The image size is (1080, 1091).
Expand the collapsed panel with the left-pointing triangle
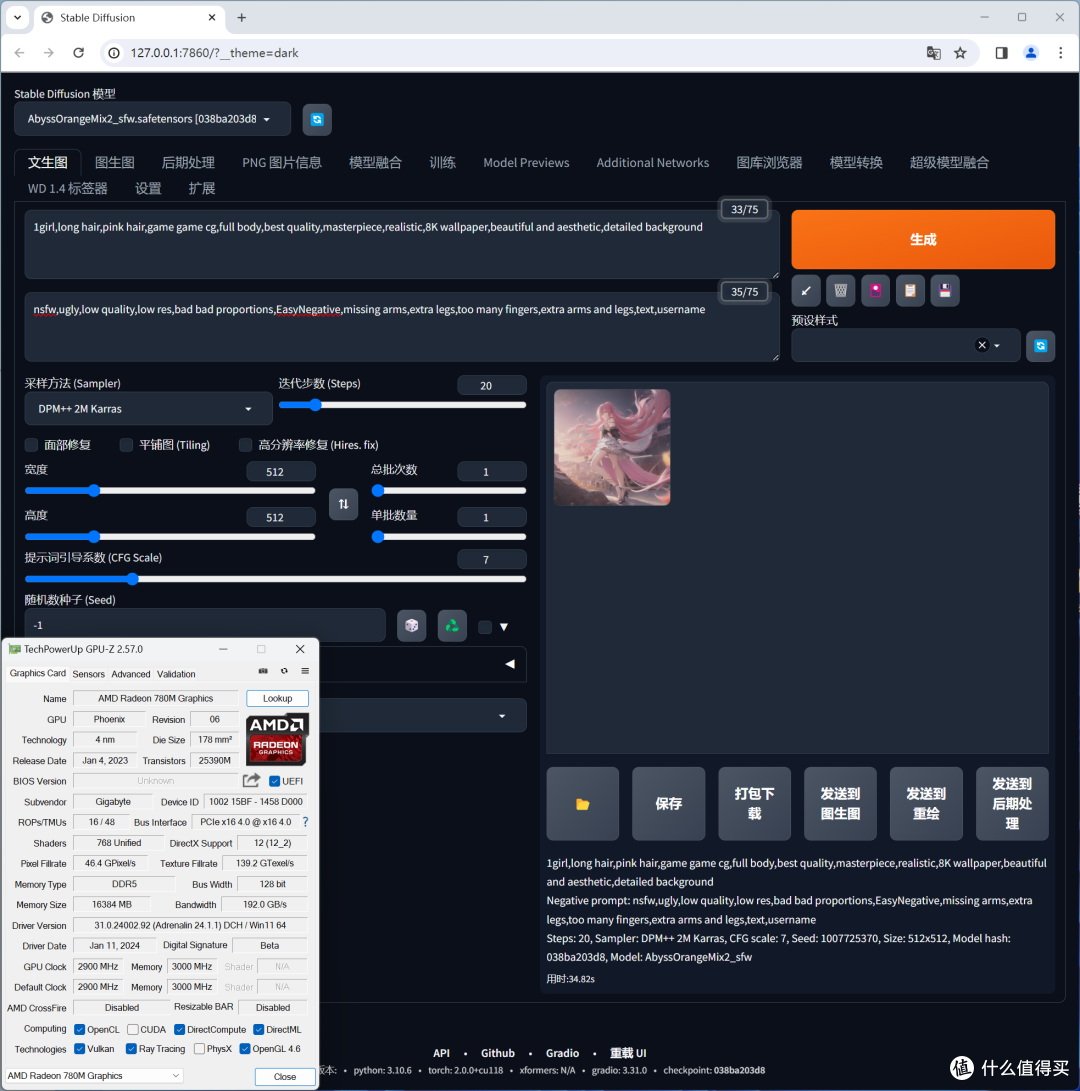pos(510,664)
